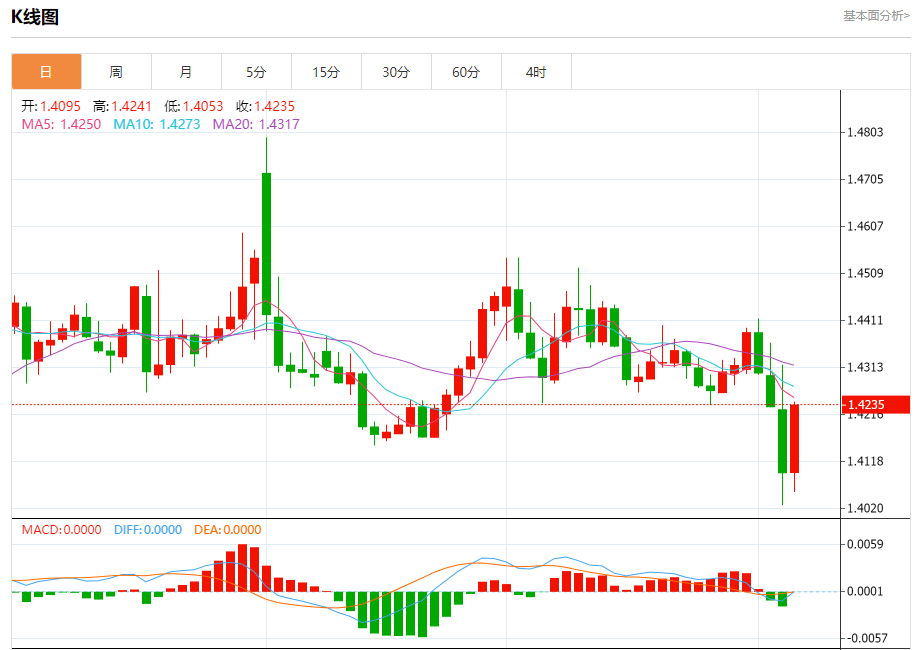
Task: Click the MA5: 1.4250 legend
Action: coord(61,124)
